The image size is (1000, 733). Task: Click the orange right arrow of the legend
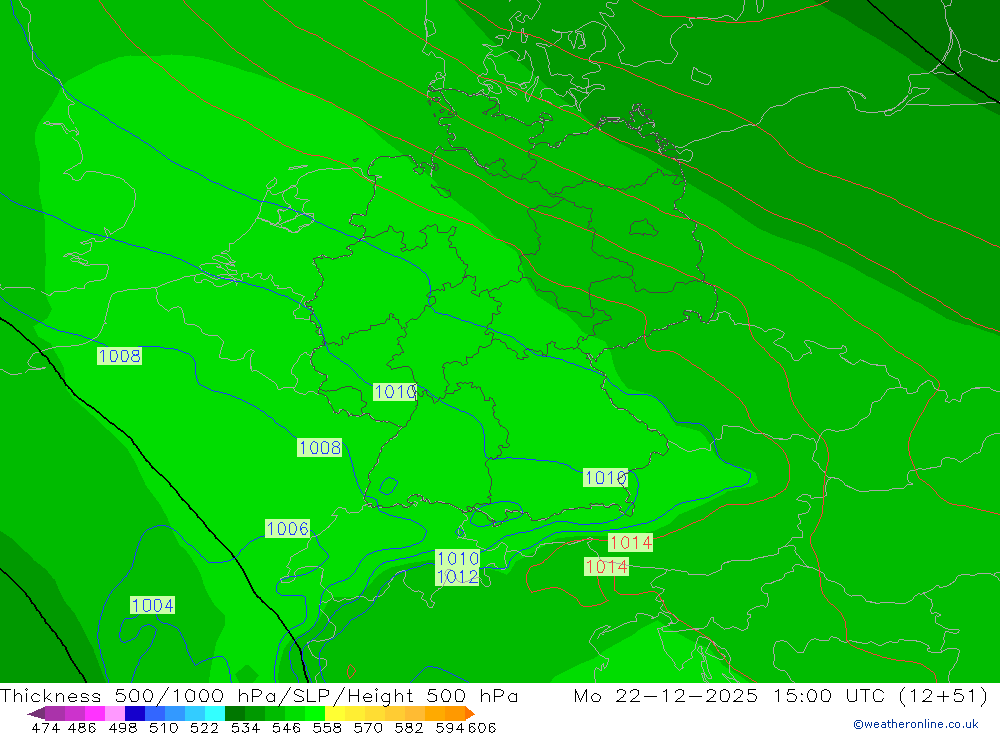(470, 713)
